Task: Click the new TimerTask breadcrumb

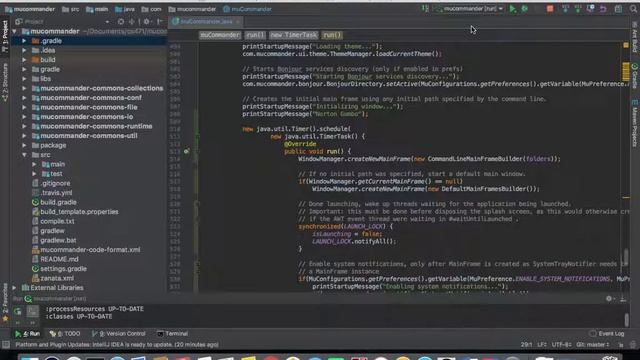Action: pyautogui.click(x=293, y=35)
